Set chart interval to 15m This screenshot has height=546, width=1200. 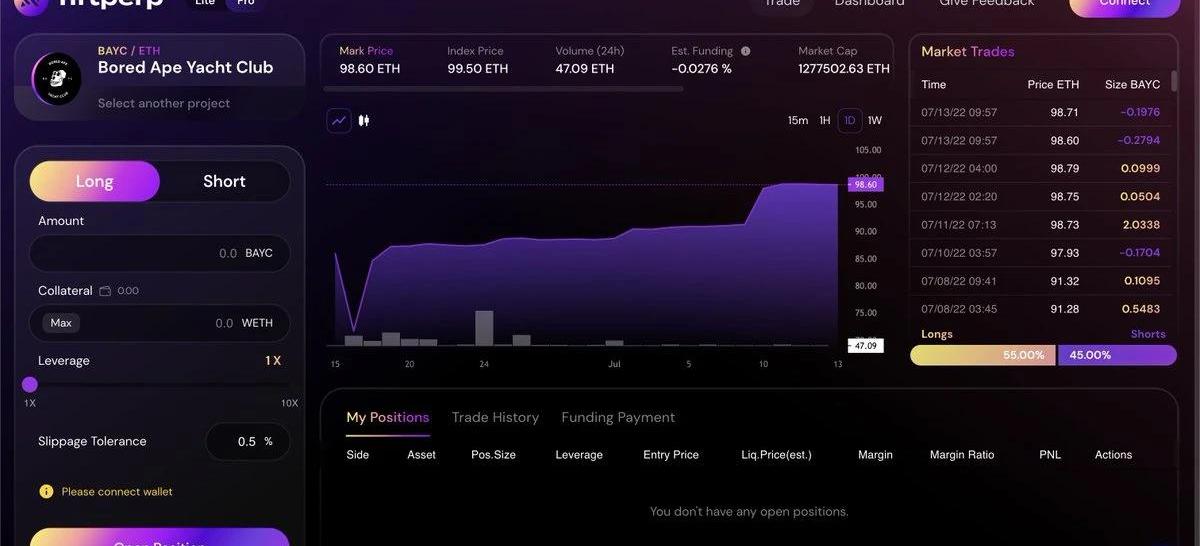click(x=798, y=121)
